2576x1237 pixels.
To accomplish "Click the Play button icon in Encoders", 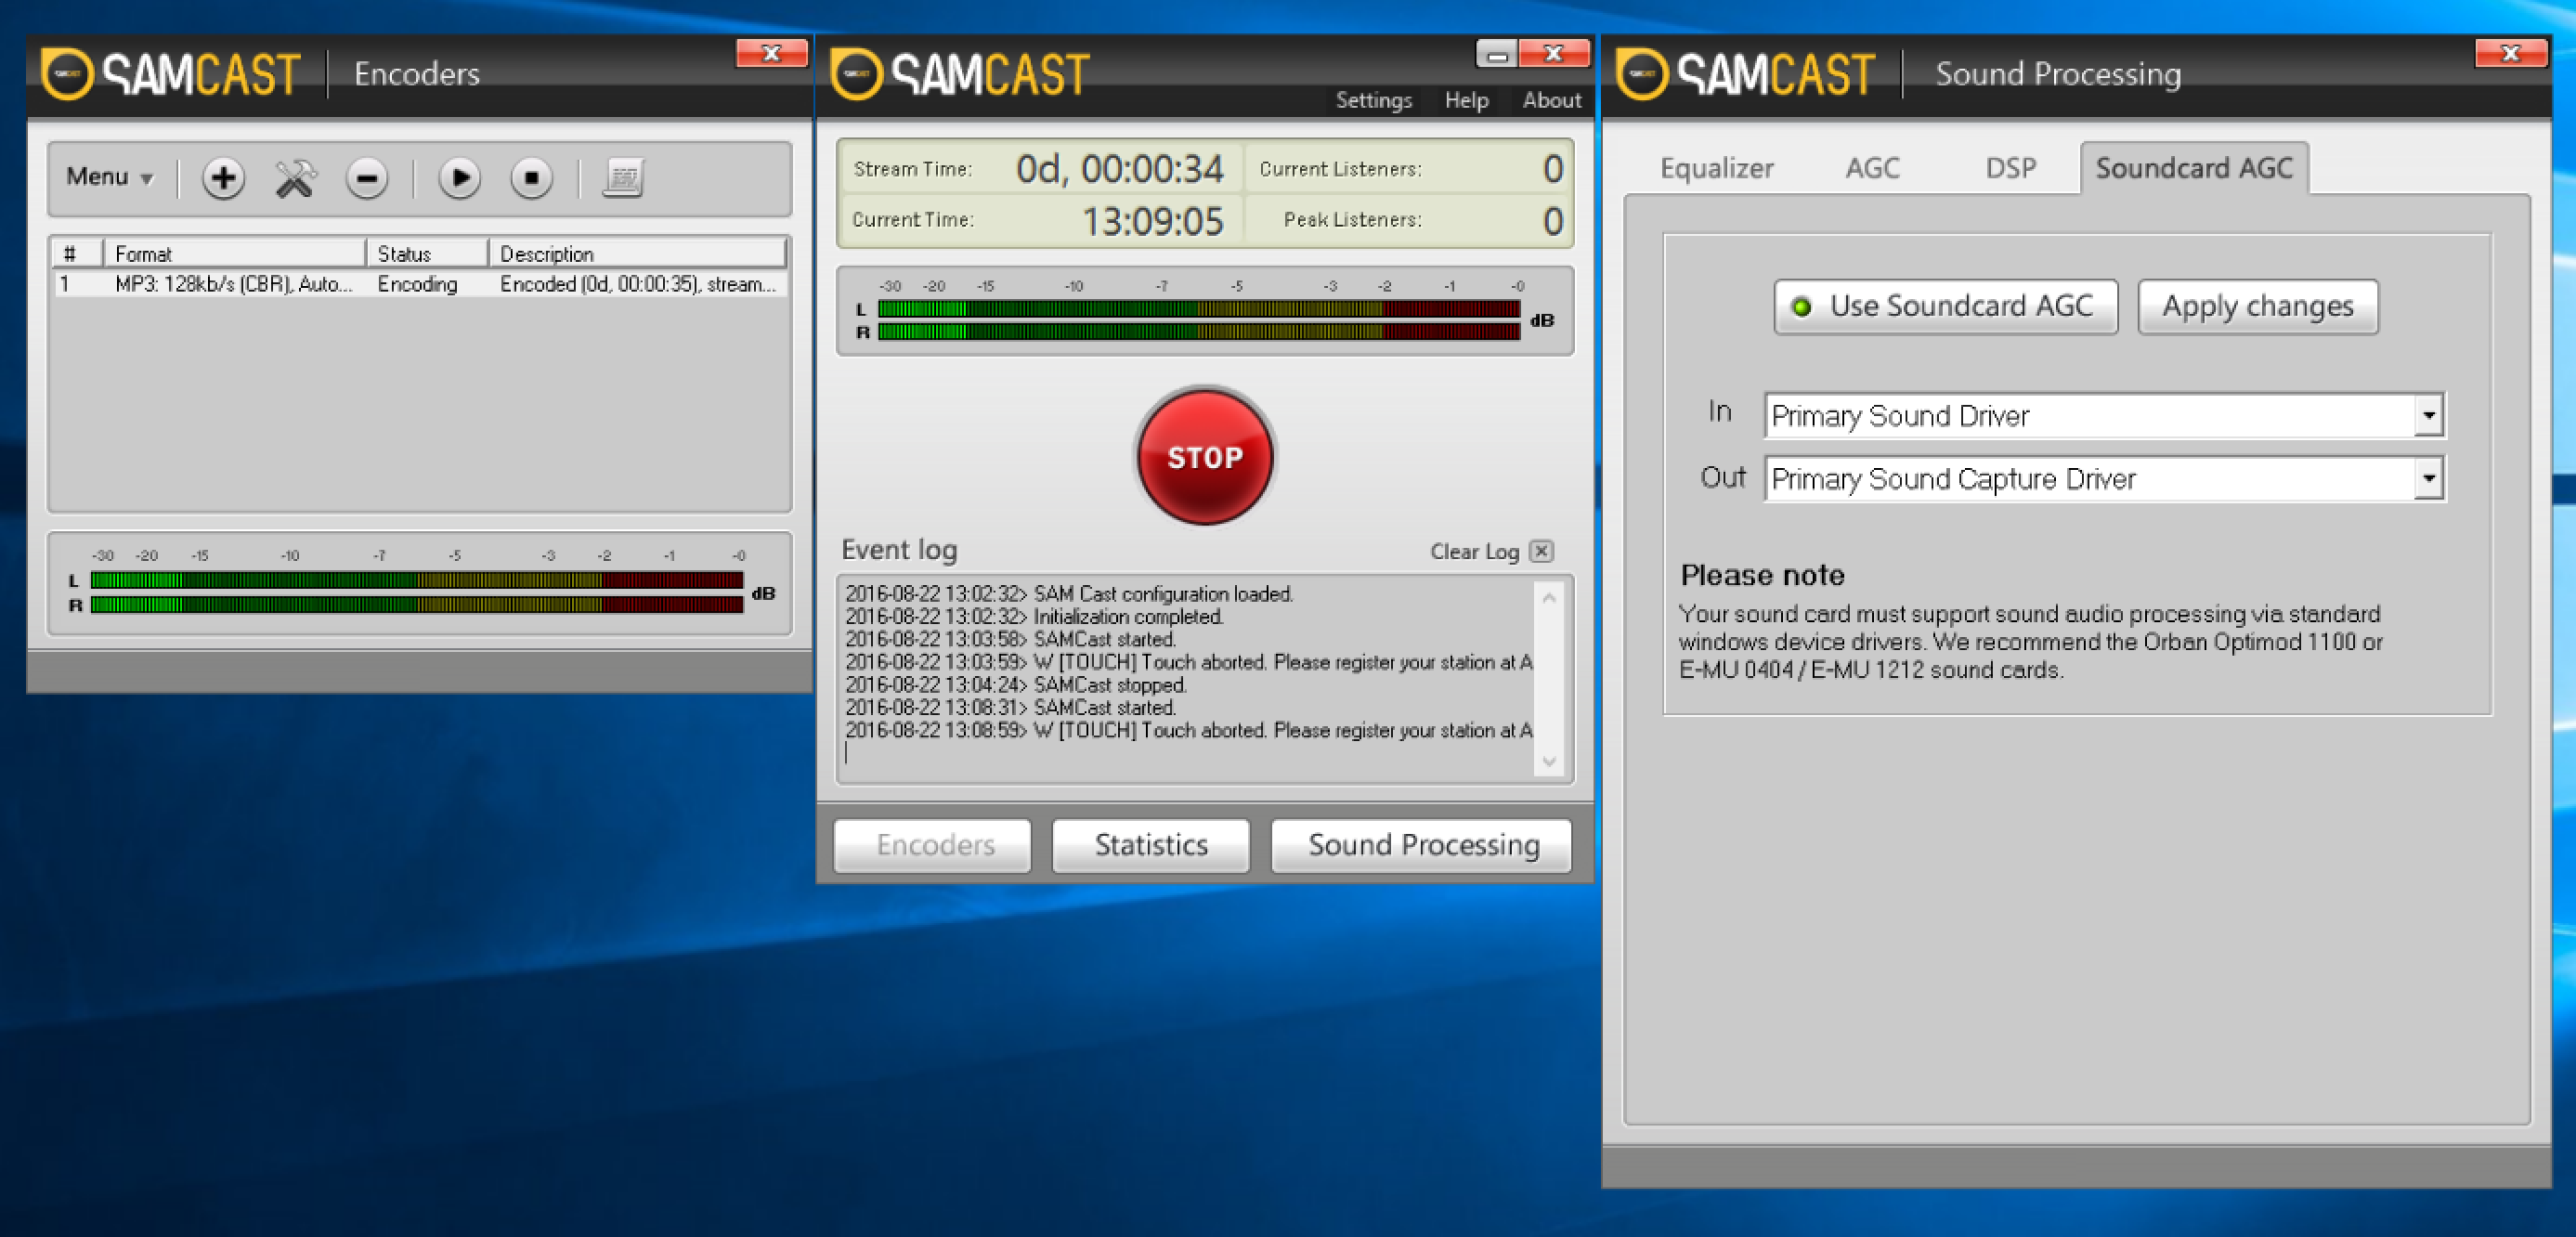I will click(x=459, y=177).
